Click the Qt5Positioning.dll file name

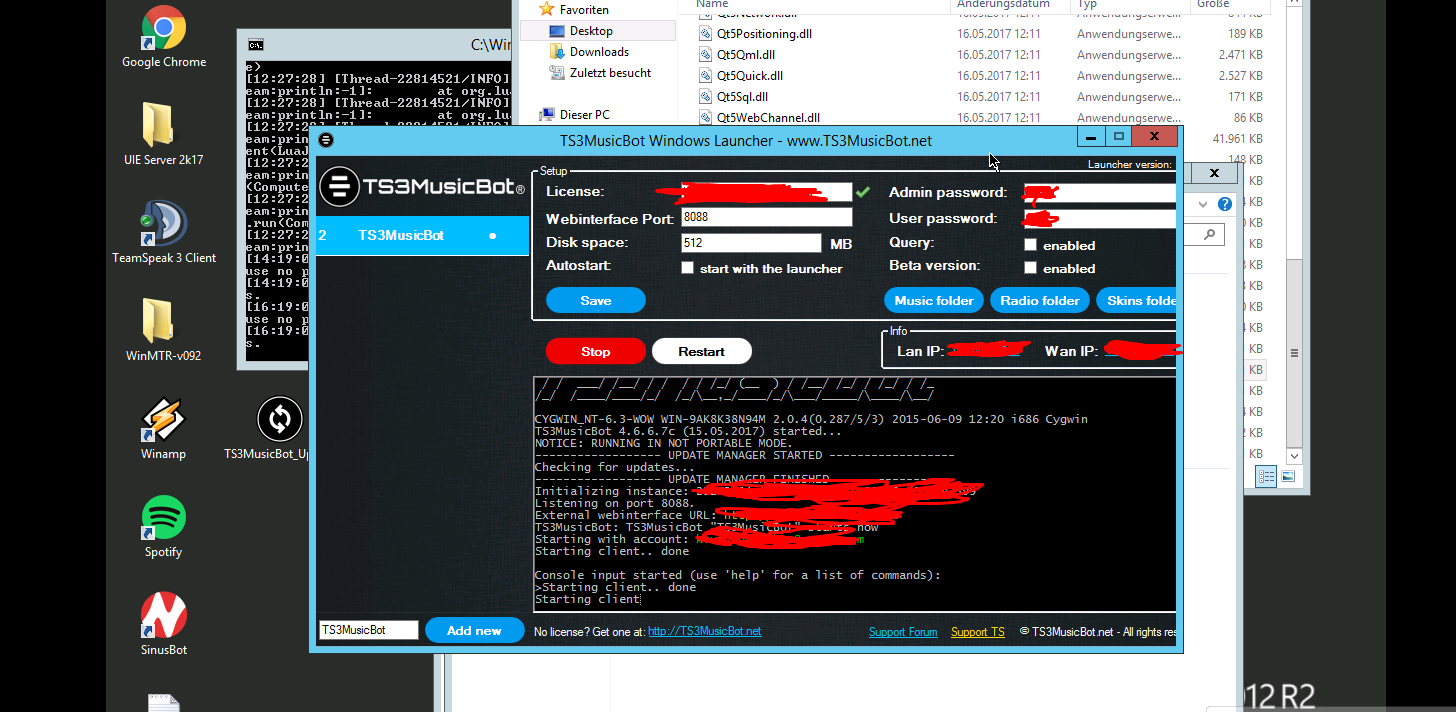[764, 34]
